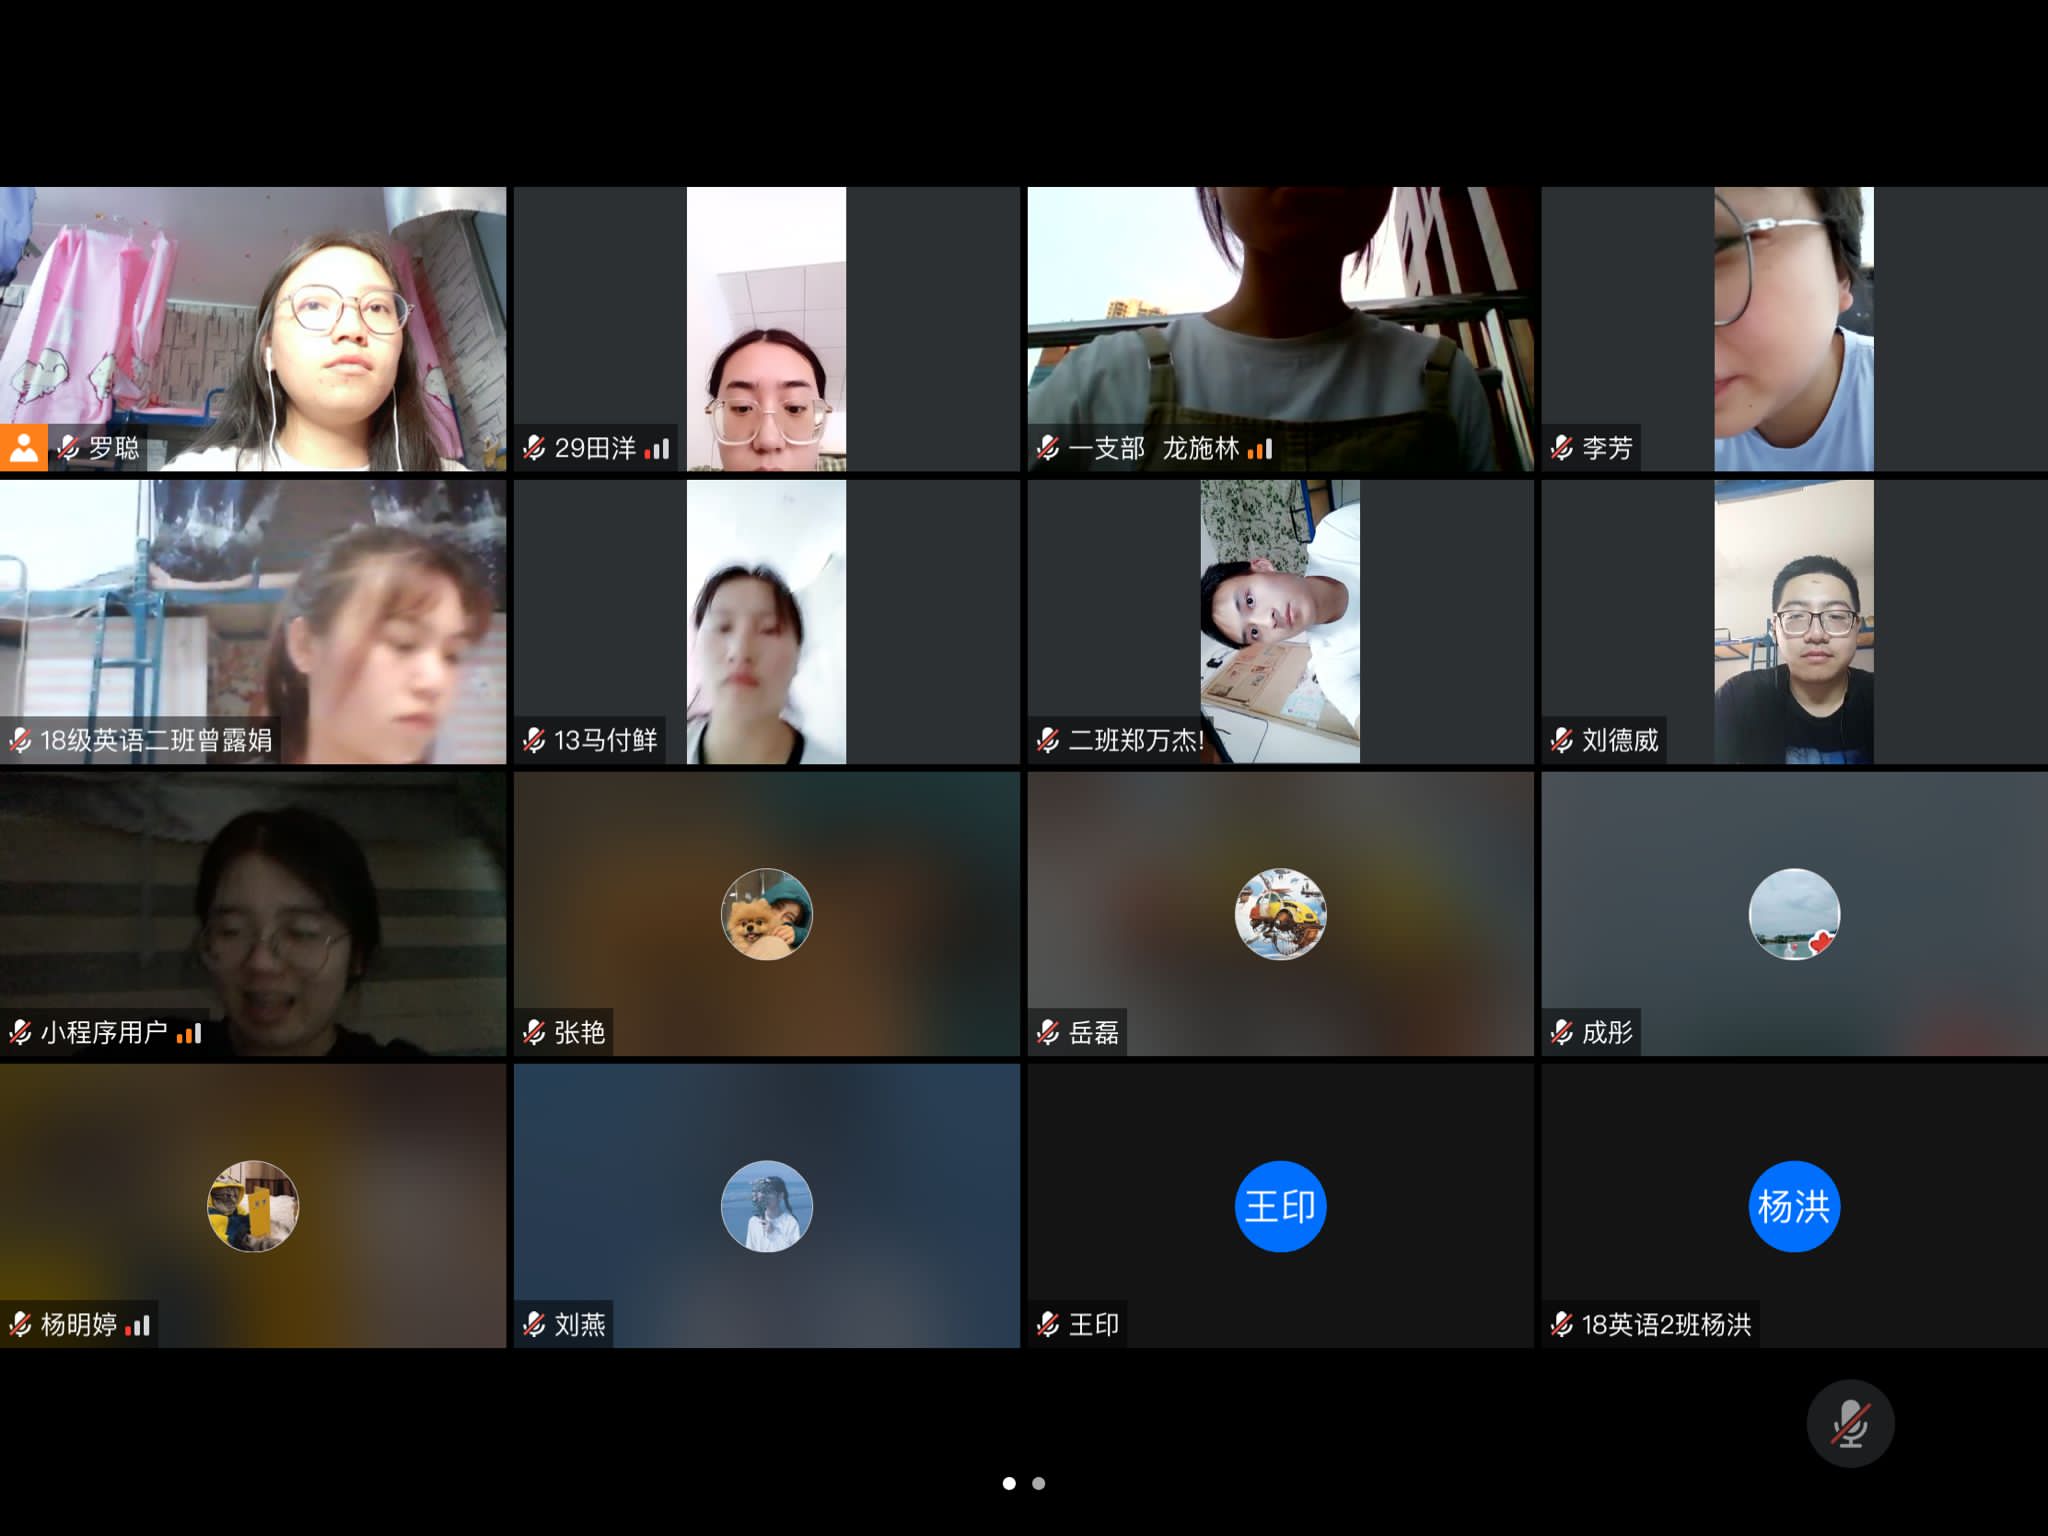Click muted mic icon beside 一支部 龙施林

[x=1048, y=447]
